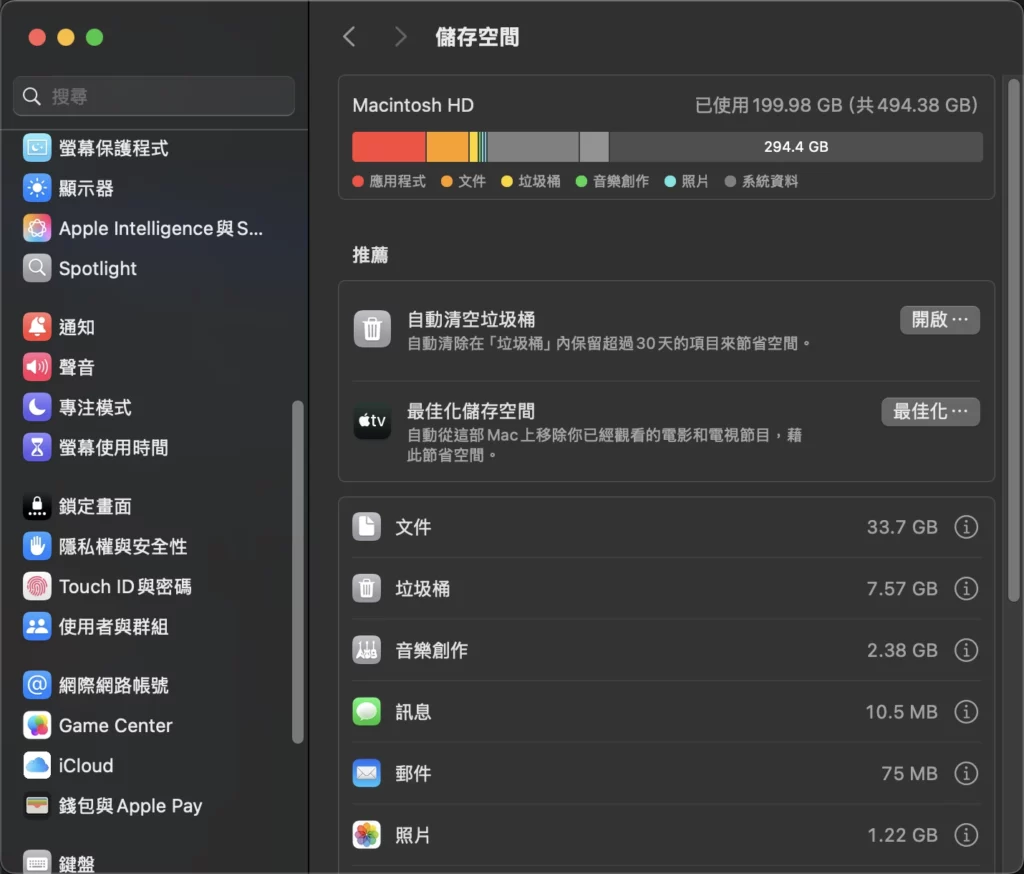The height and width of the screenshot is (874, 1024).
Task: Select the 訊息 row label
Action: coord(413,712)
